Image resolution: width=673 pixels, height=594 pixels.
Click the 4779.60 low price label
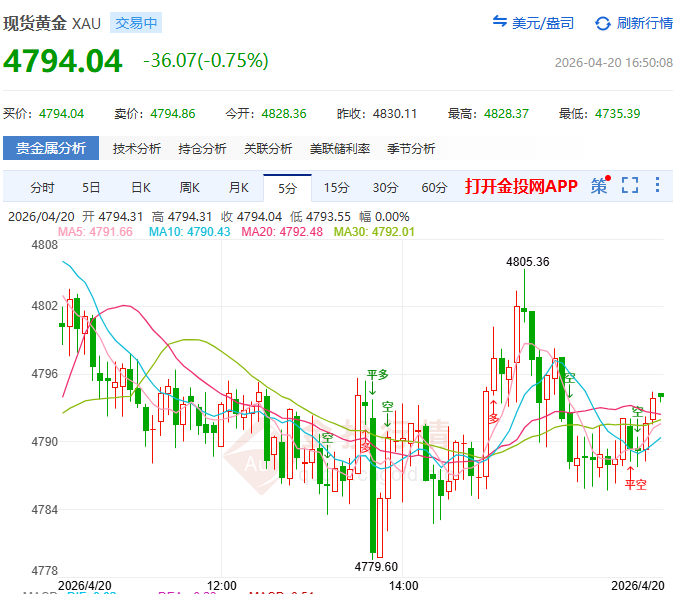click(x=376, y=567)
